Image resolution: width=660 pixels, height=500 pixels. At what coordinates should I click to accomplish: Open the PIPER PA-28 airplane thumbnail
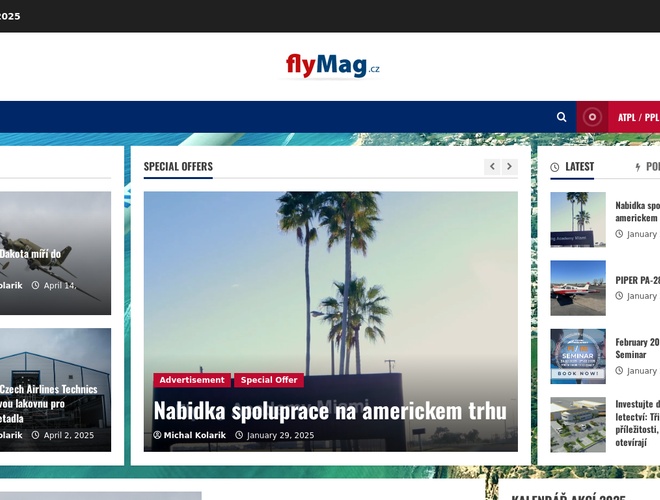[577, 288]
